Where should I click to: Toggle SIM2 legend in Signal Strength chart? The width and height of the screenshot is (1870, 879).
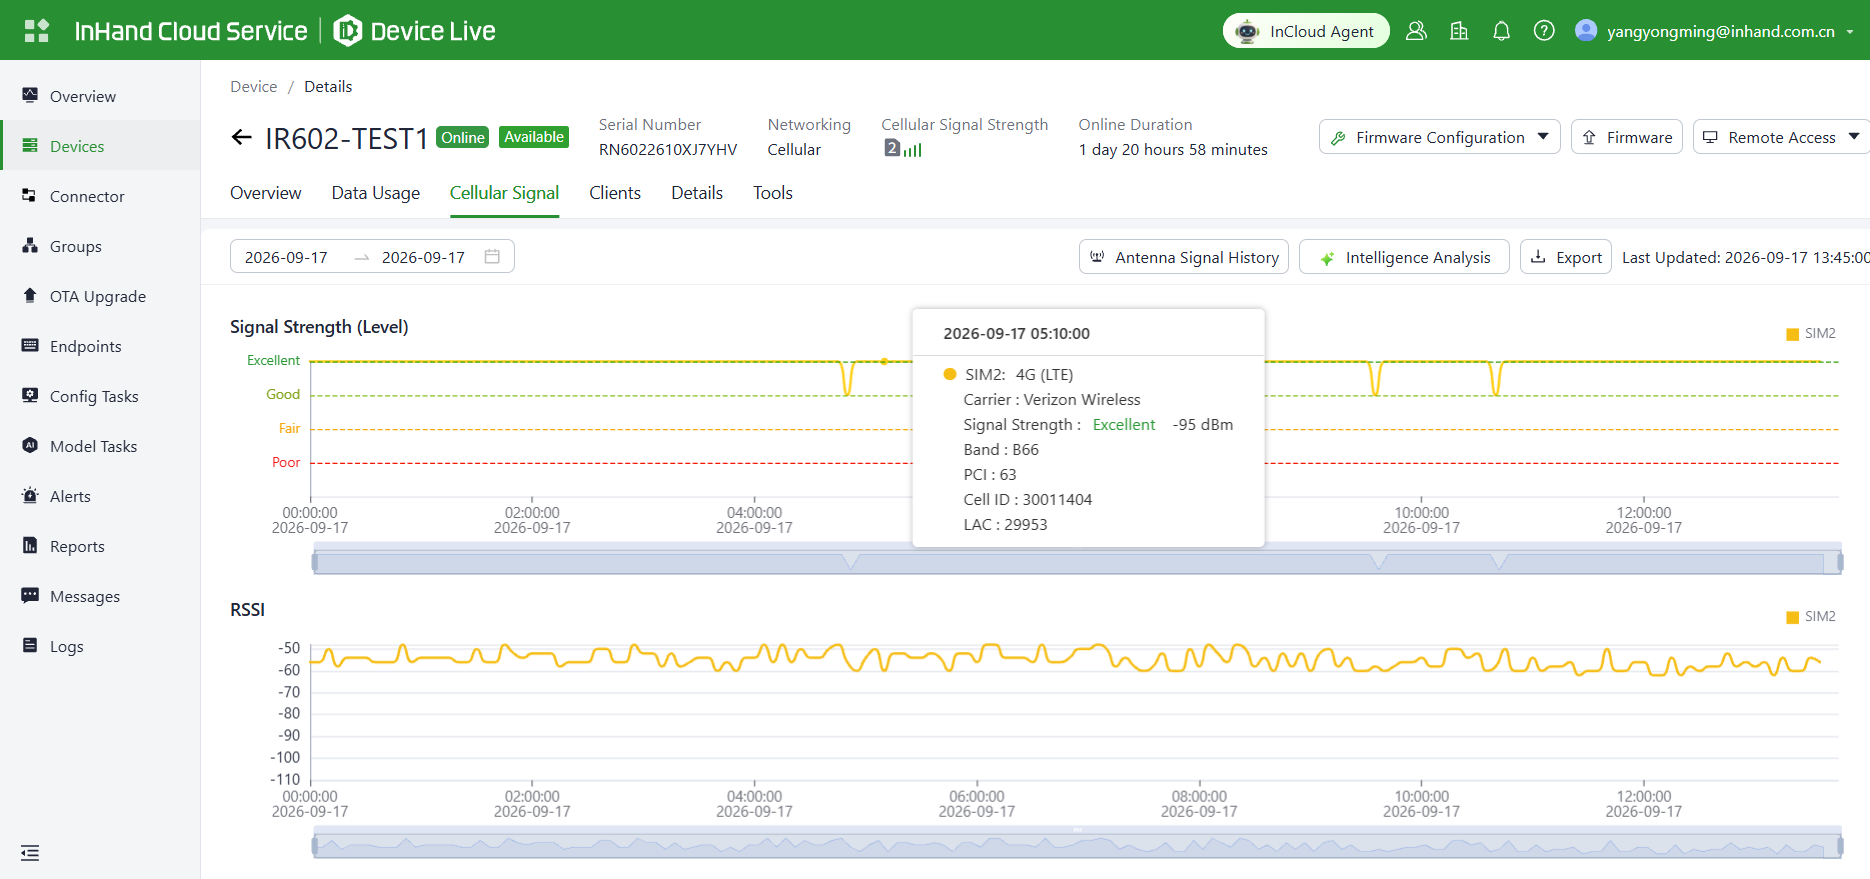(x=1811, y=334)
